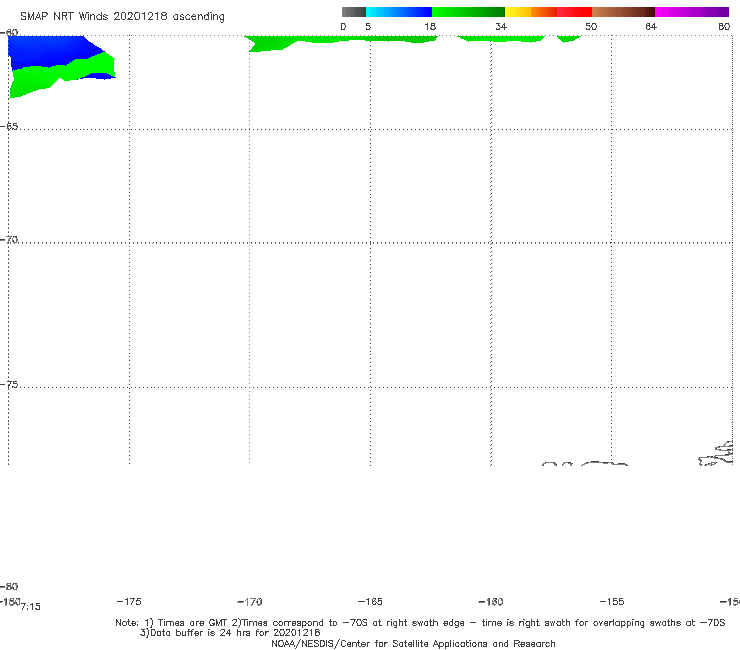Click the longitude label '-170'
Image resolution: width=740 pixels, height=650 pixels.
(250, 602)
